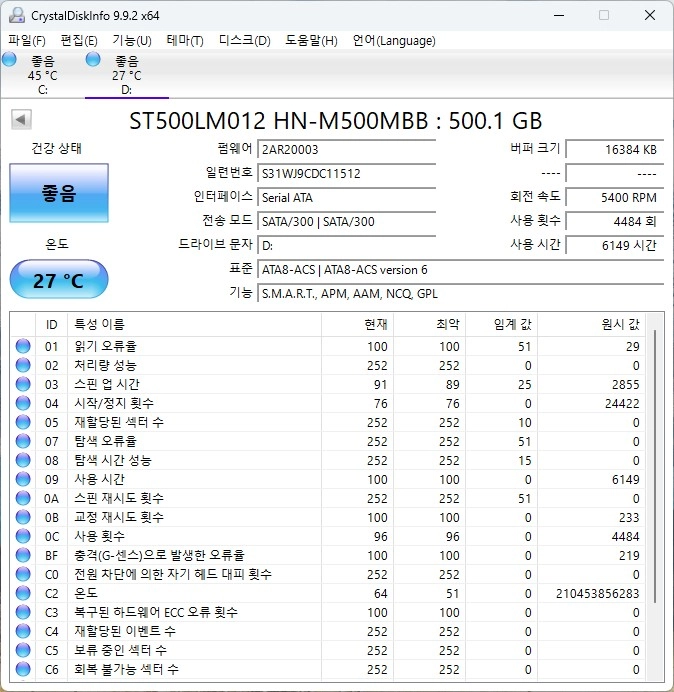
Task: Click status orb for attribute C0 헤드 대피 횟수
Action: pos(23,574)
